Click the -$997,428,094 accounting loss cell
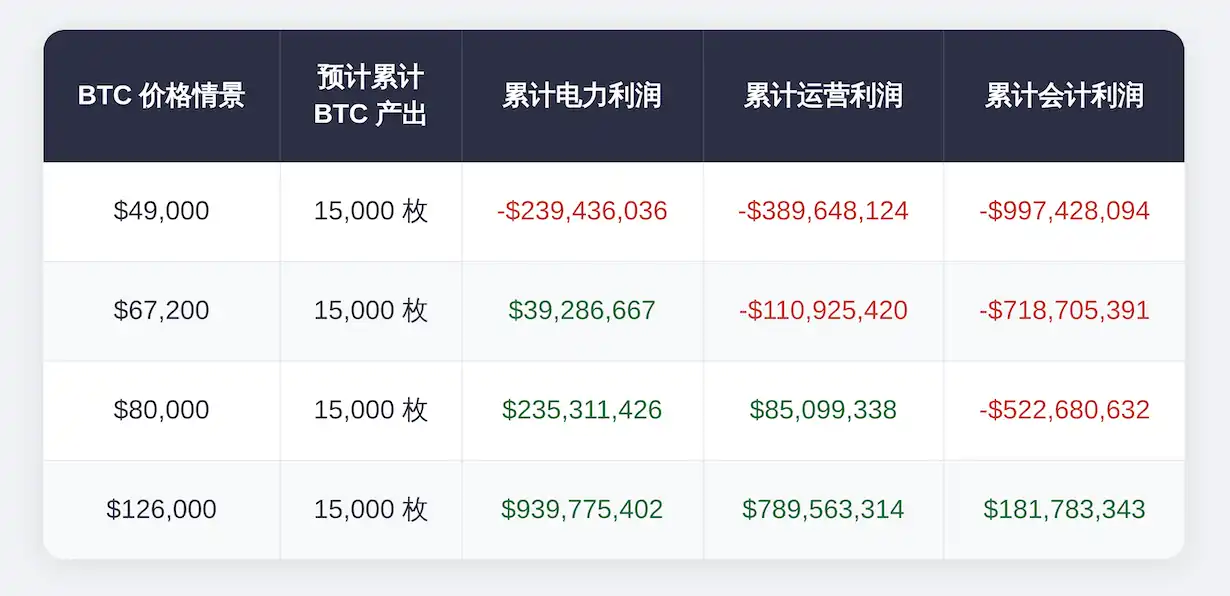 coord(1064,211)
